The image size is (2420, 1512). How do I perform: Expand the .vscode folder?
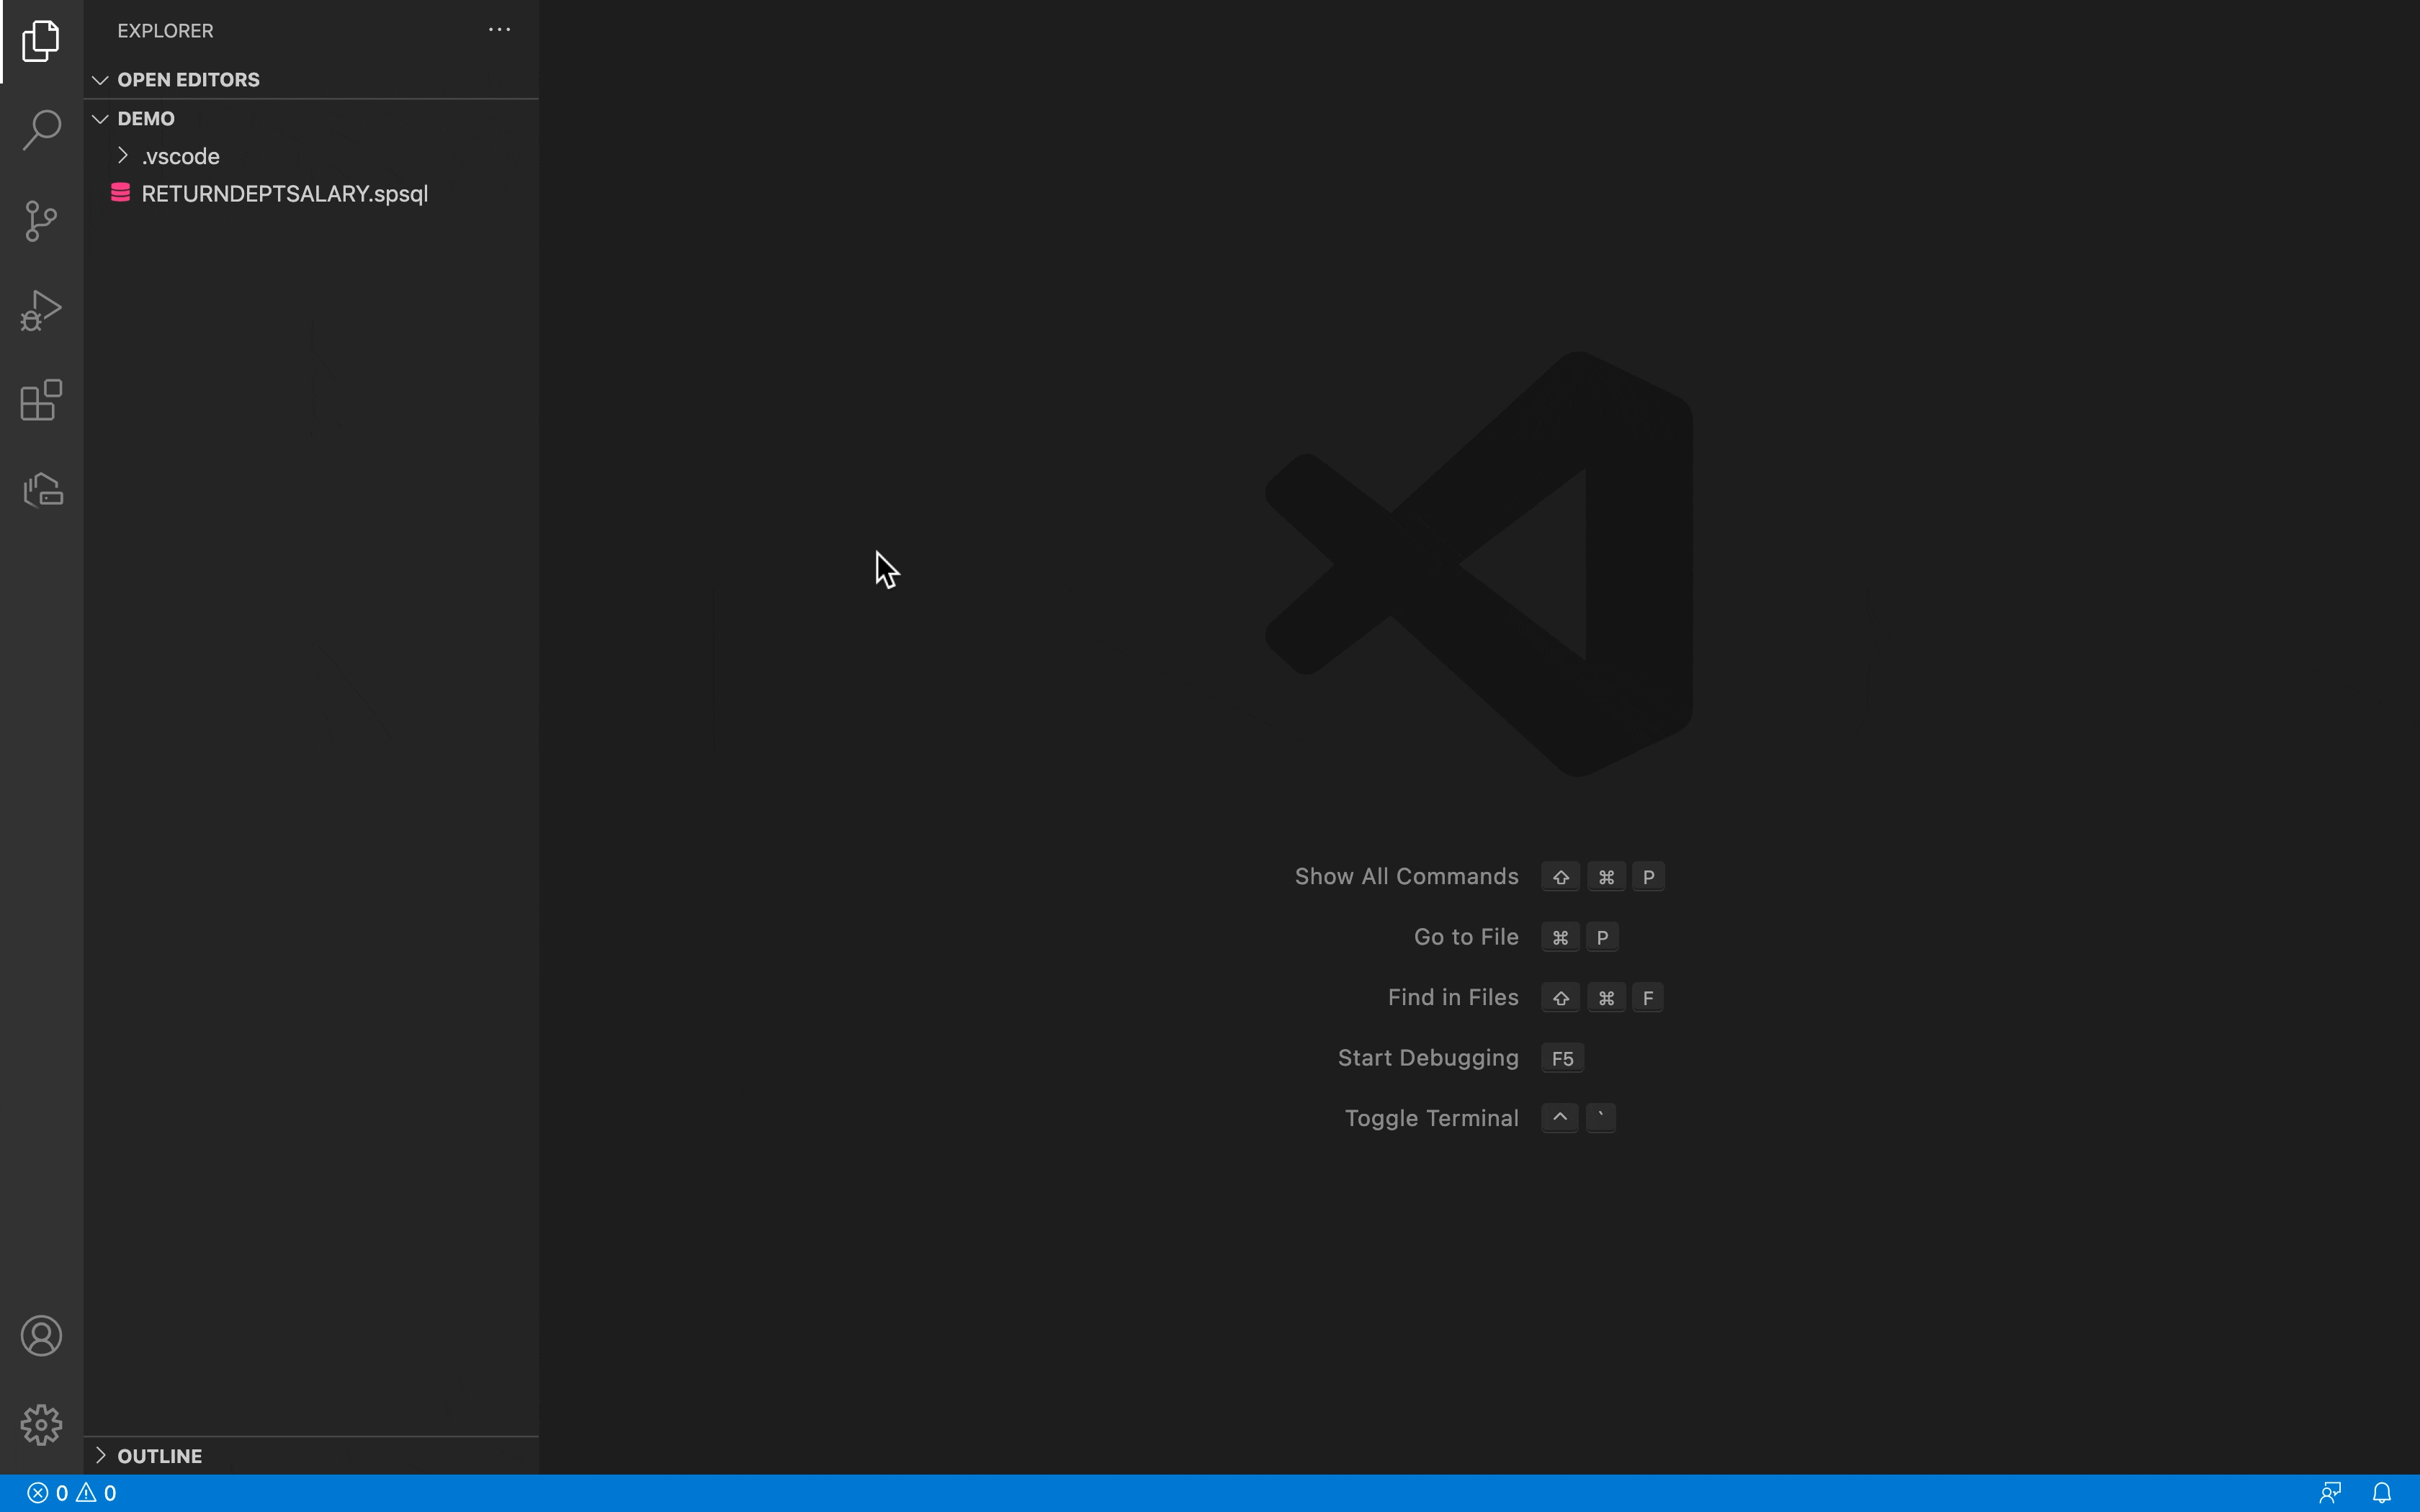pyautogui.click(x=312, y=156)
